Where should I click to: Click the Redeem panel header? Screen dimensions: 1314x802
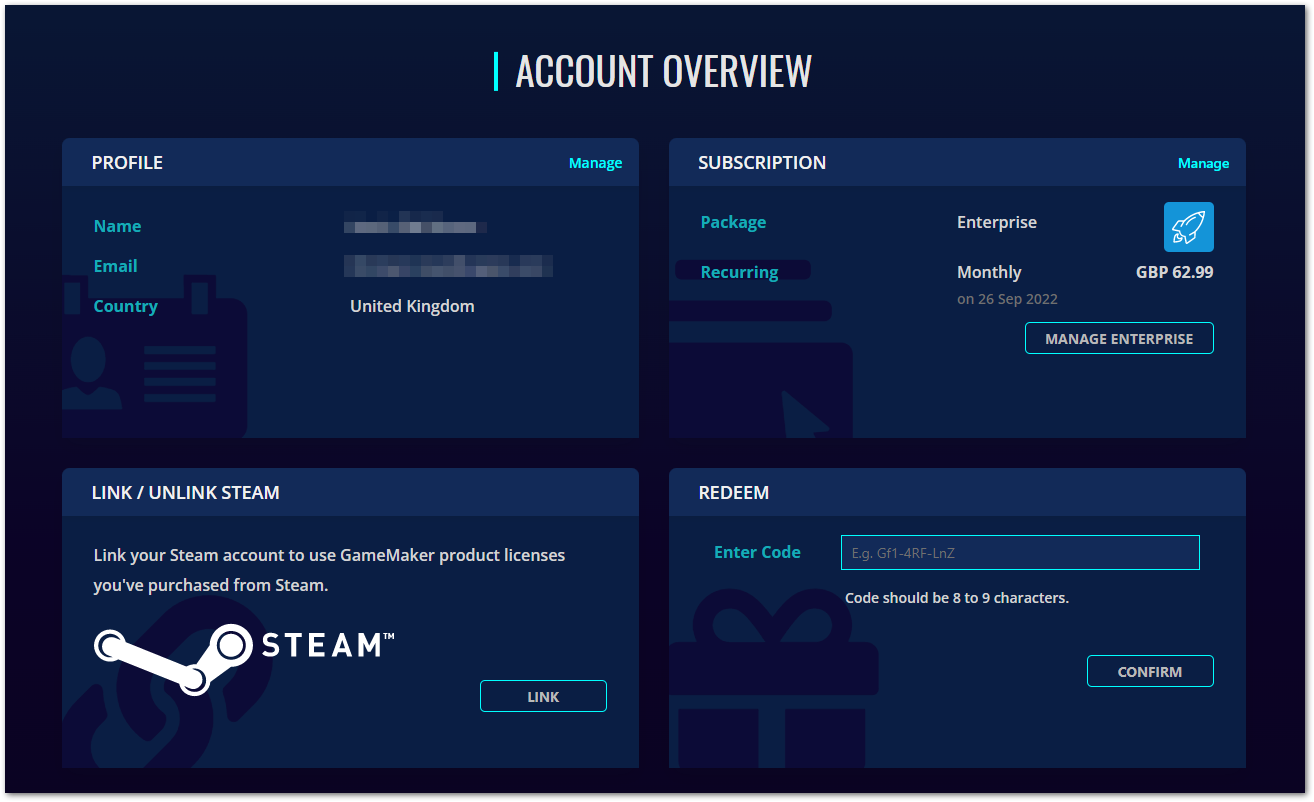[733, 493]
